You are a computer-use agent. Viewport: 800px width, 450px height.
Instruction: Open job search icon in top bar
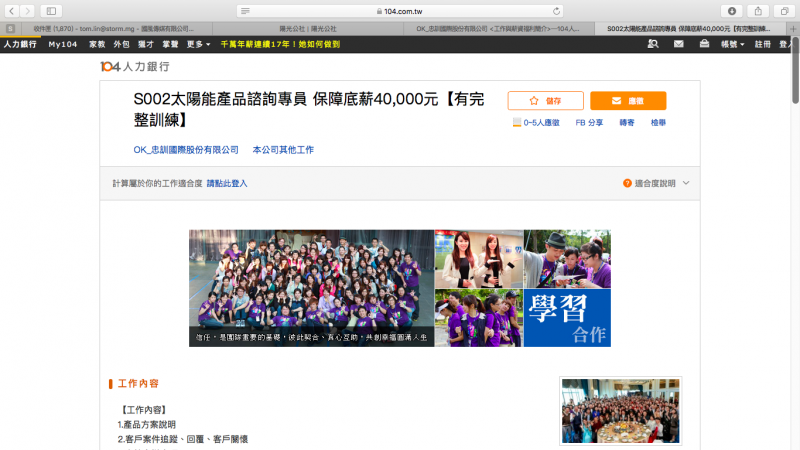pyautogui.click(x=653, y=44)
